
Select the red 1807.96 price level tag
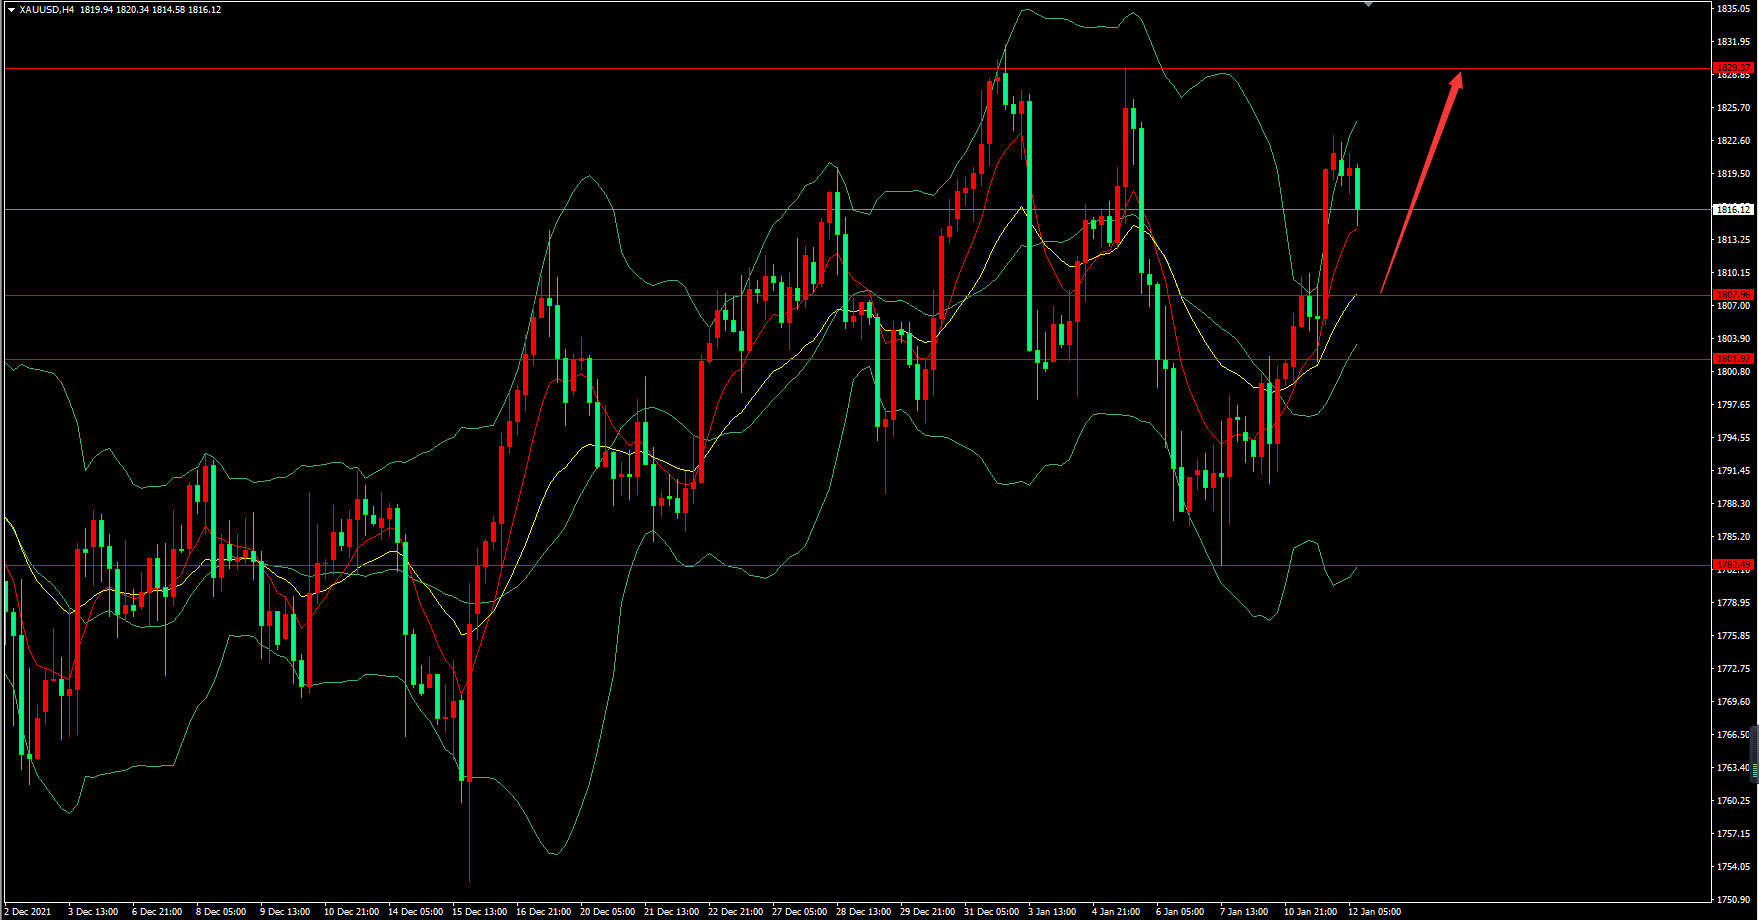tap(1733, 295)
